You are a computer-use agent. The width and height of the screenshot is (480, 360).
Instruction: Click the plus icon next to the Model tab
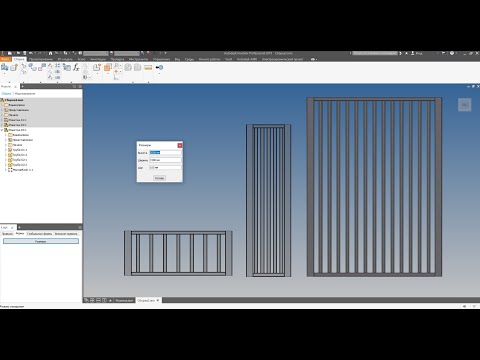coord(22,86)
